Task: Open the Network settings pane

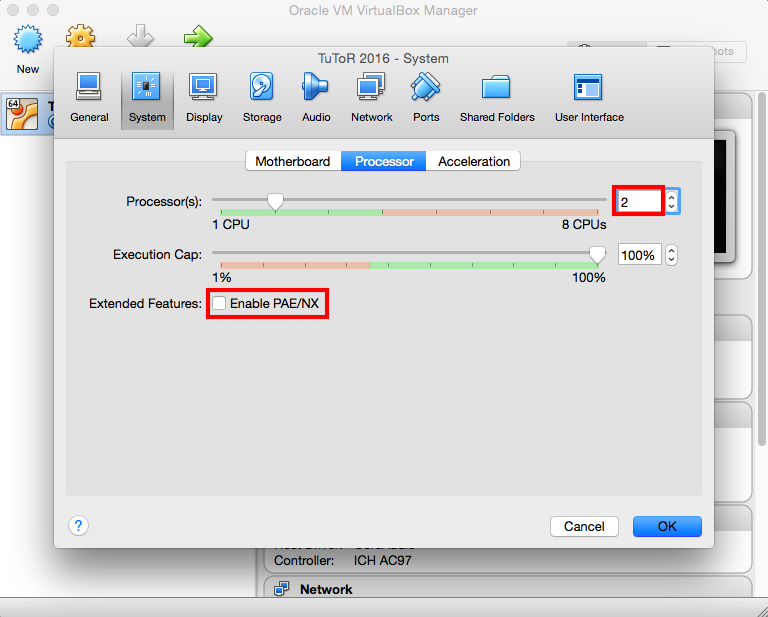Action: (371, 97)
